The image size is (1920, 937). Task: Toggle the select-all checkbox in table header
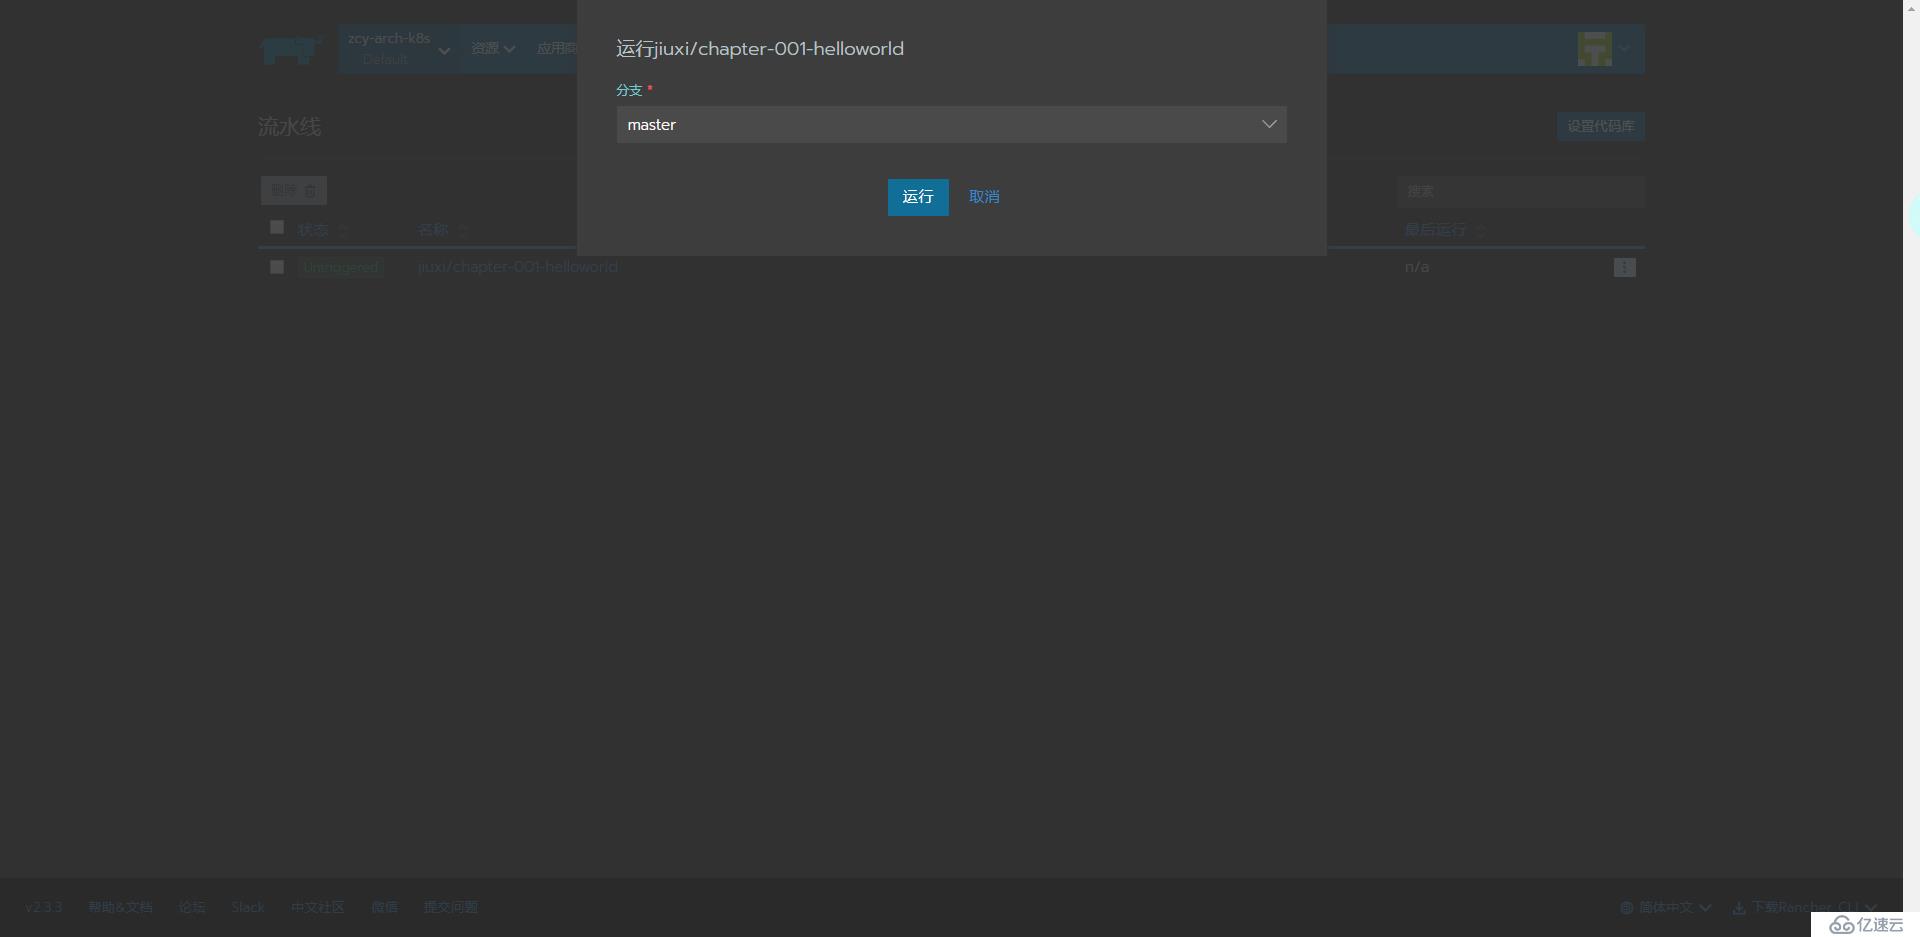[277, 227]
